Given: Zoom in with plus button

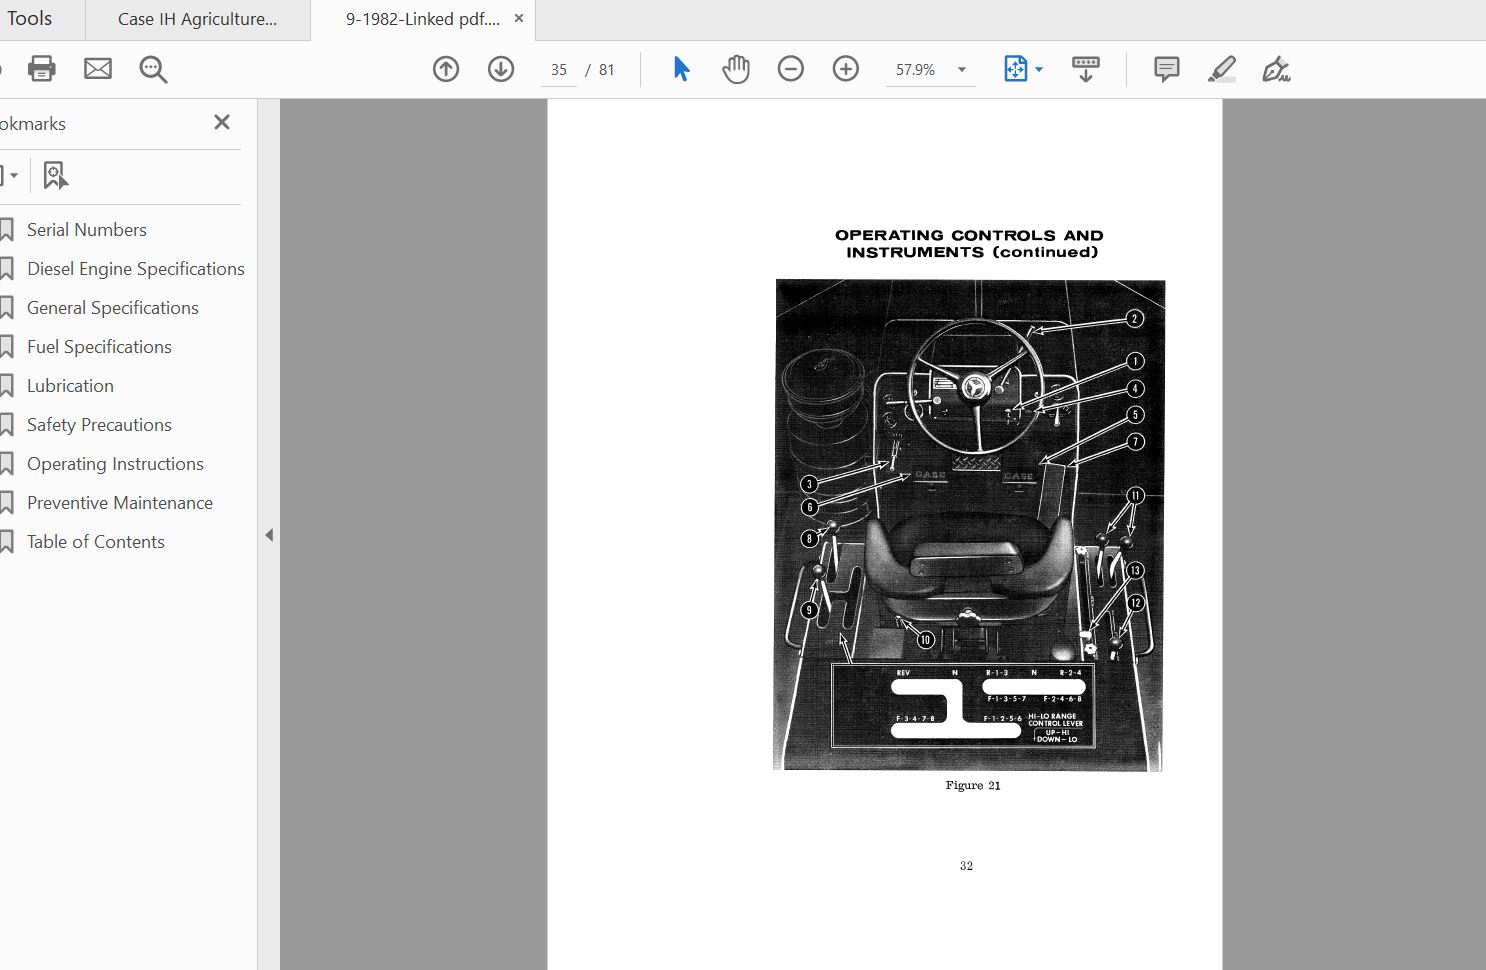Looking at the screenshot, I should [x=846, y=69].
